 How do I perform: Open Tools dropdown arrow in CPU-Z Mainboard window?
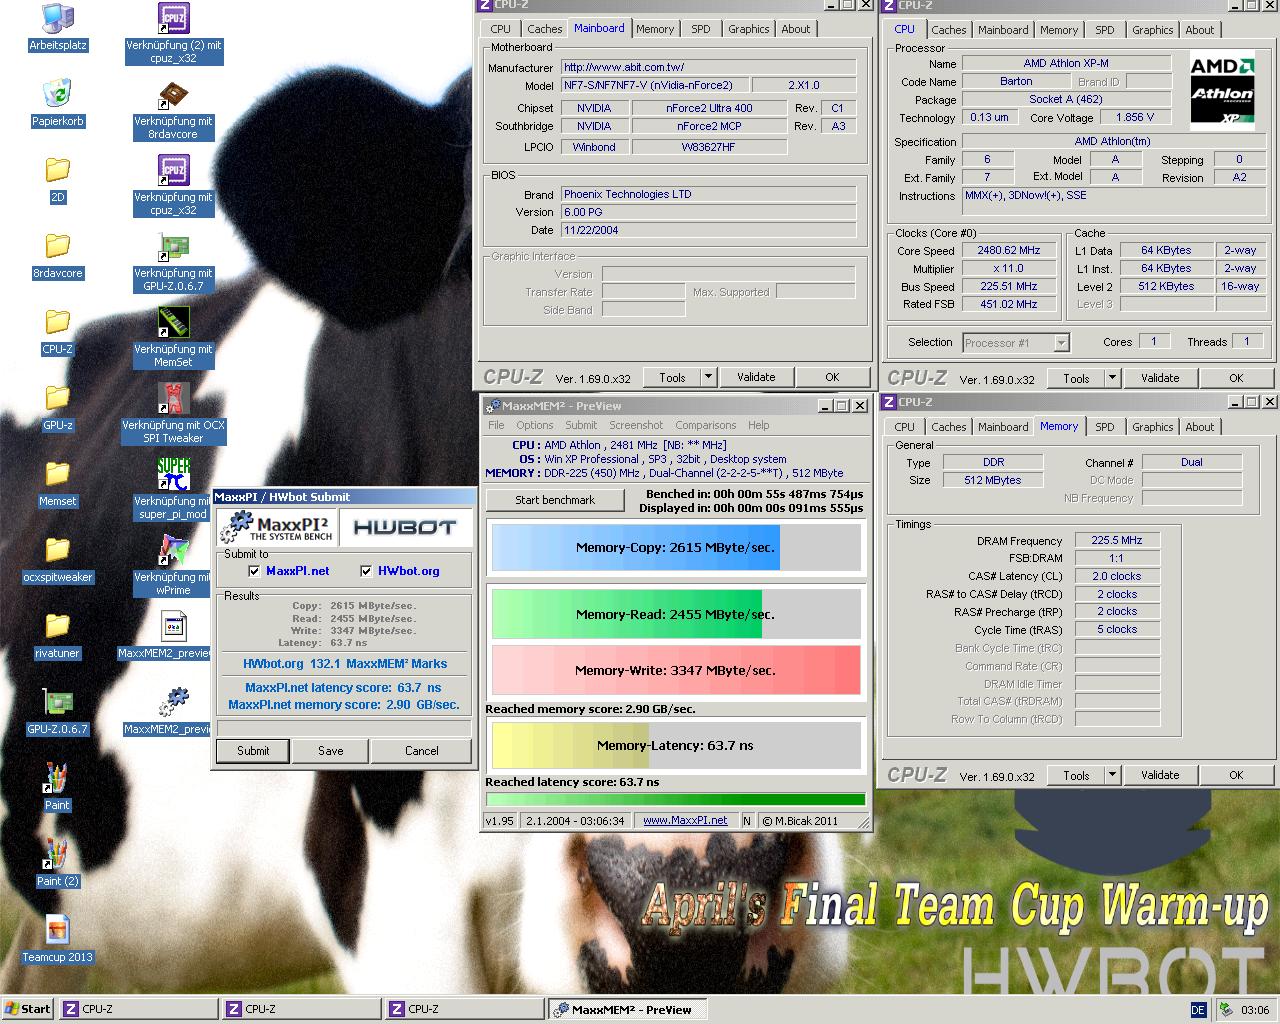pyautogui.click(x=708, y=377)
